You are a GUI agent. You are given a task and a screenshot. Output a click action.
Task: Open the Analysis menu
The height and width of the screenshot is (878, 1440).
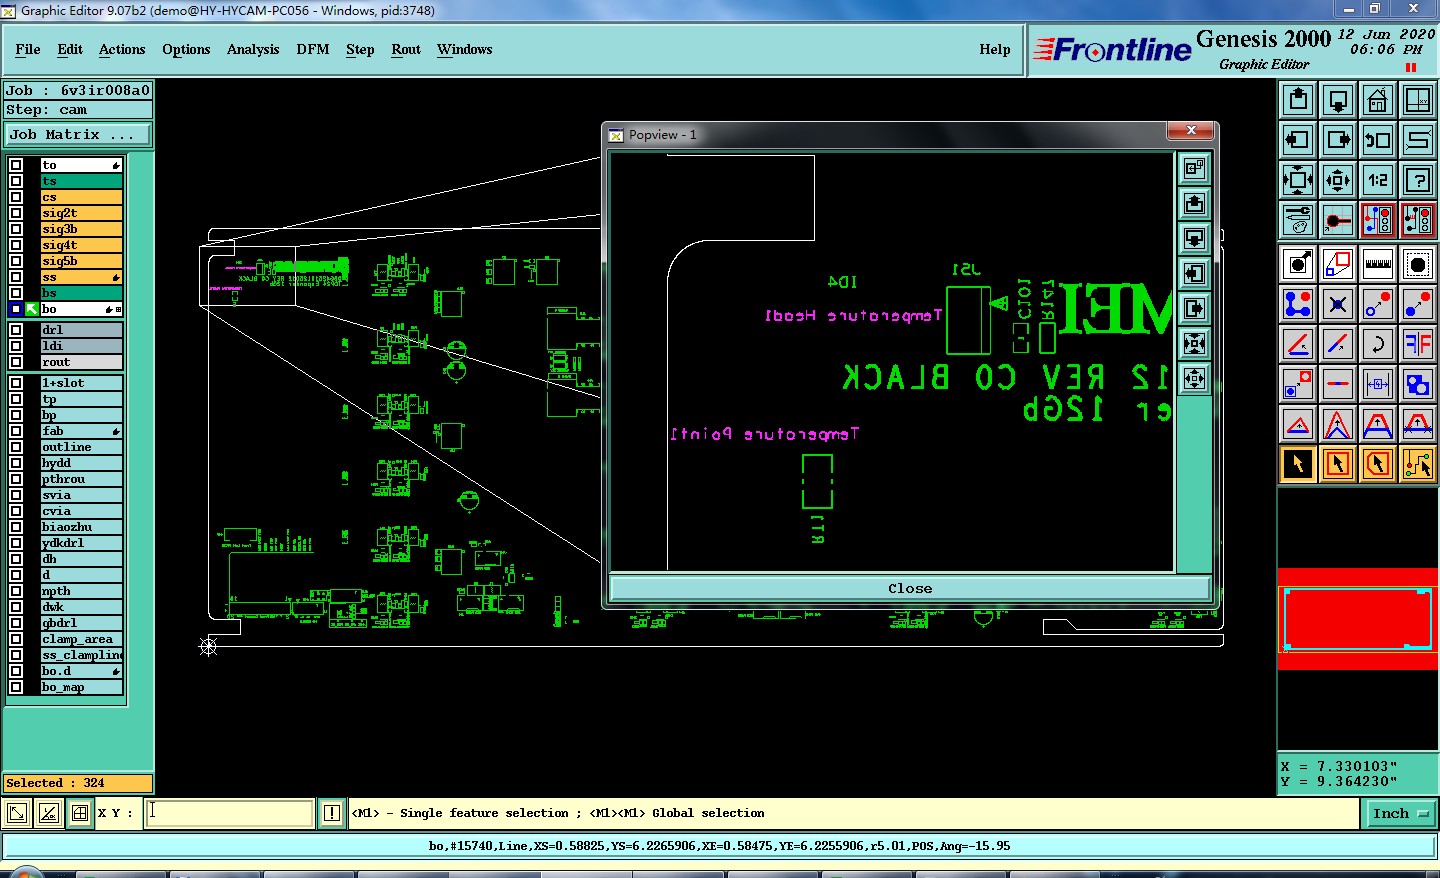coord(253,49)
